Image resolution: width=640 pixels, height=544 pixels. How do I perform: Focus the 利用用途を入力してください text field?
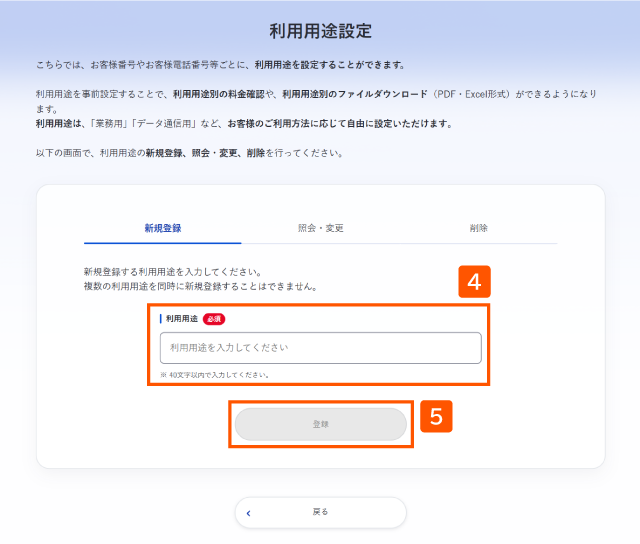[320, 348]
